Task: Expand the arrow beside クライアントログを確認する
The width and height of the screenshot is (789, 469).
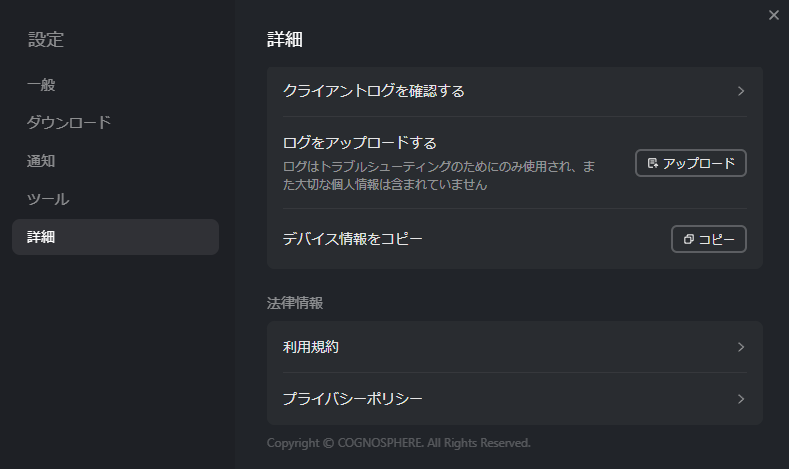Action: (741, 91)
